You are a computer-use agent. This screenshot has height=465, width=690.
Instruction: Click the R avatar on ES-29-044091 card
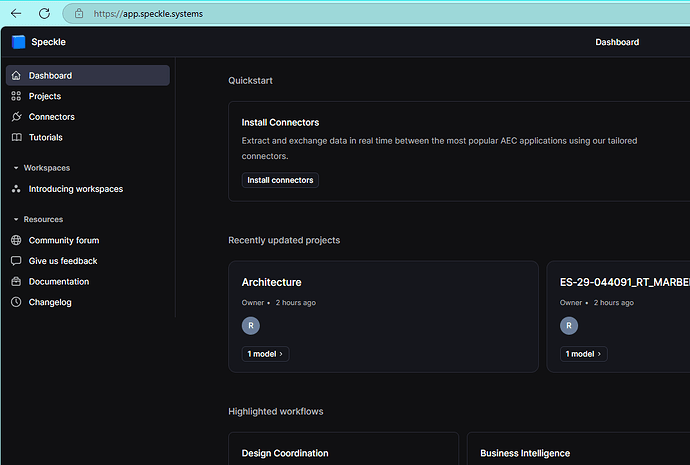569,326
